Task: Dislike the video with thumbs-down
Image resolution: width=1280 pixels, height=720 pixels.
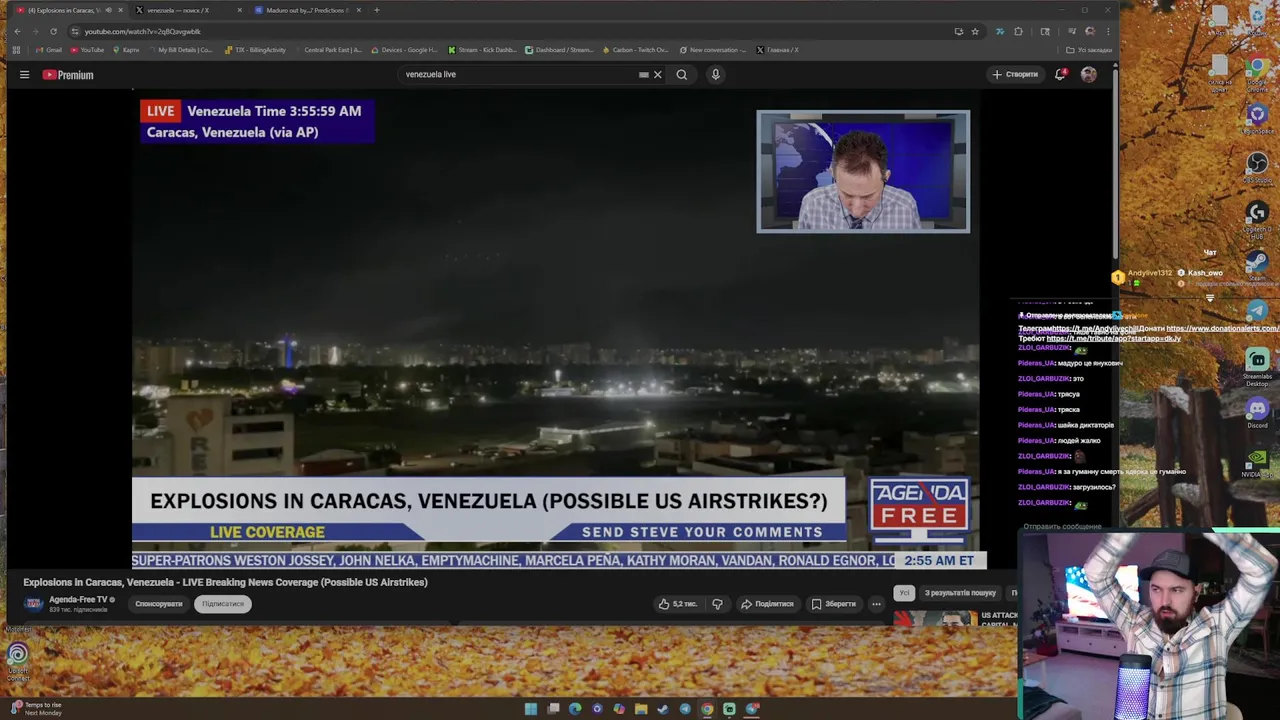Action: [x=717, y=604]
